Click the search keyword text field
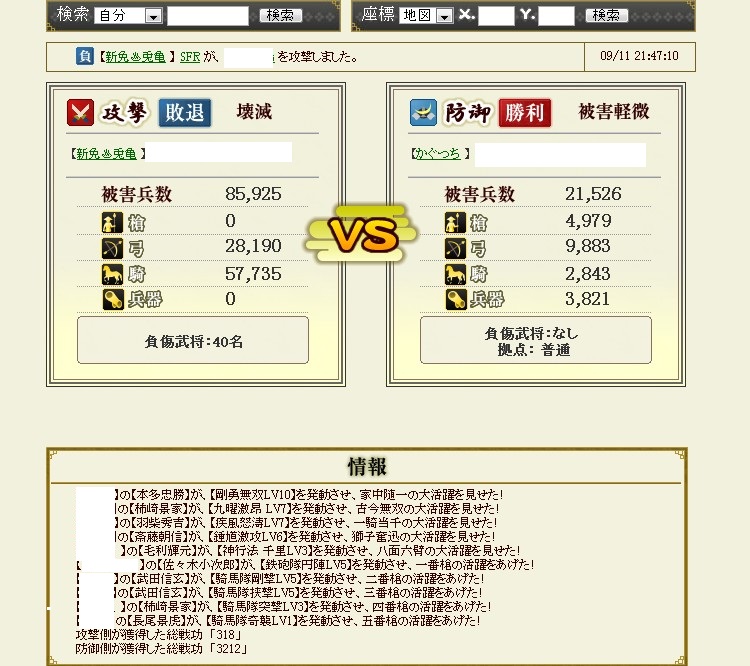The height and width of the screenshot is (666, 750). click(208, 16)
